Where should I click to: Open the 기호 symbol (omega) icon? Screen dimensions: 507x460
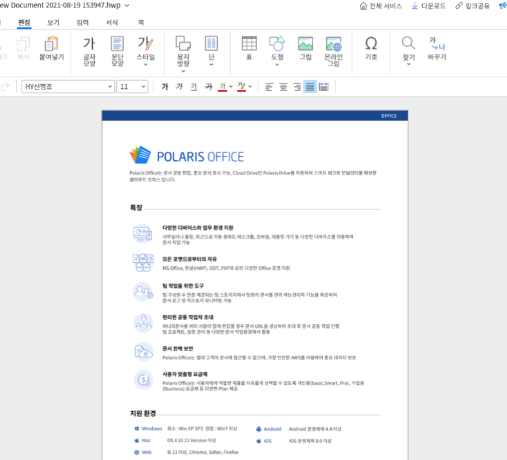(x=371, y=48)
